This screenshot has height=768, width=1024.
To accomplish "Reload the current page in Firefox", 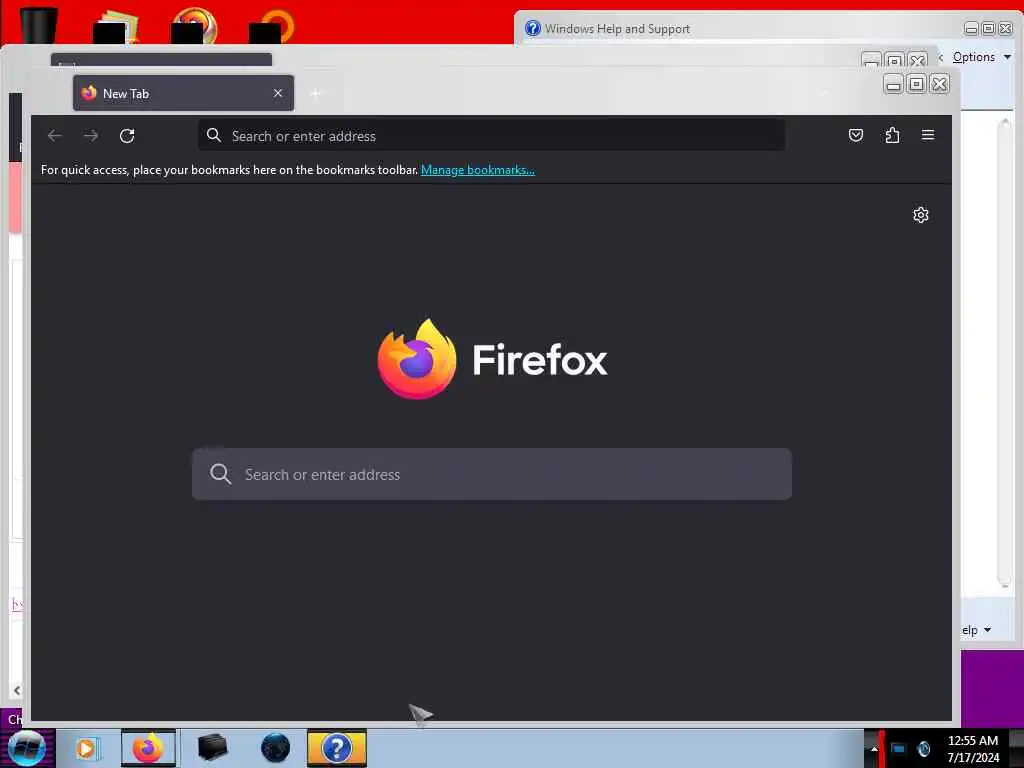I will pyautogui.click(x=127, y=136).
